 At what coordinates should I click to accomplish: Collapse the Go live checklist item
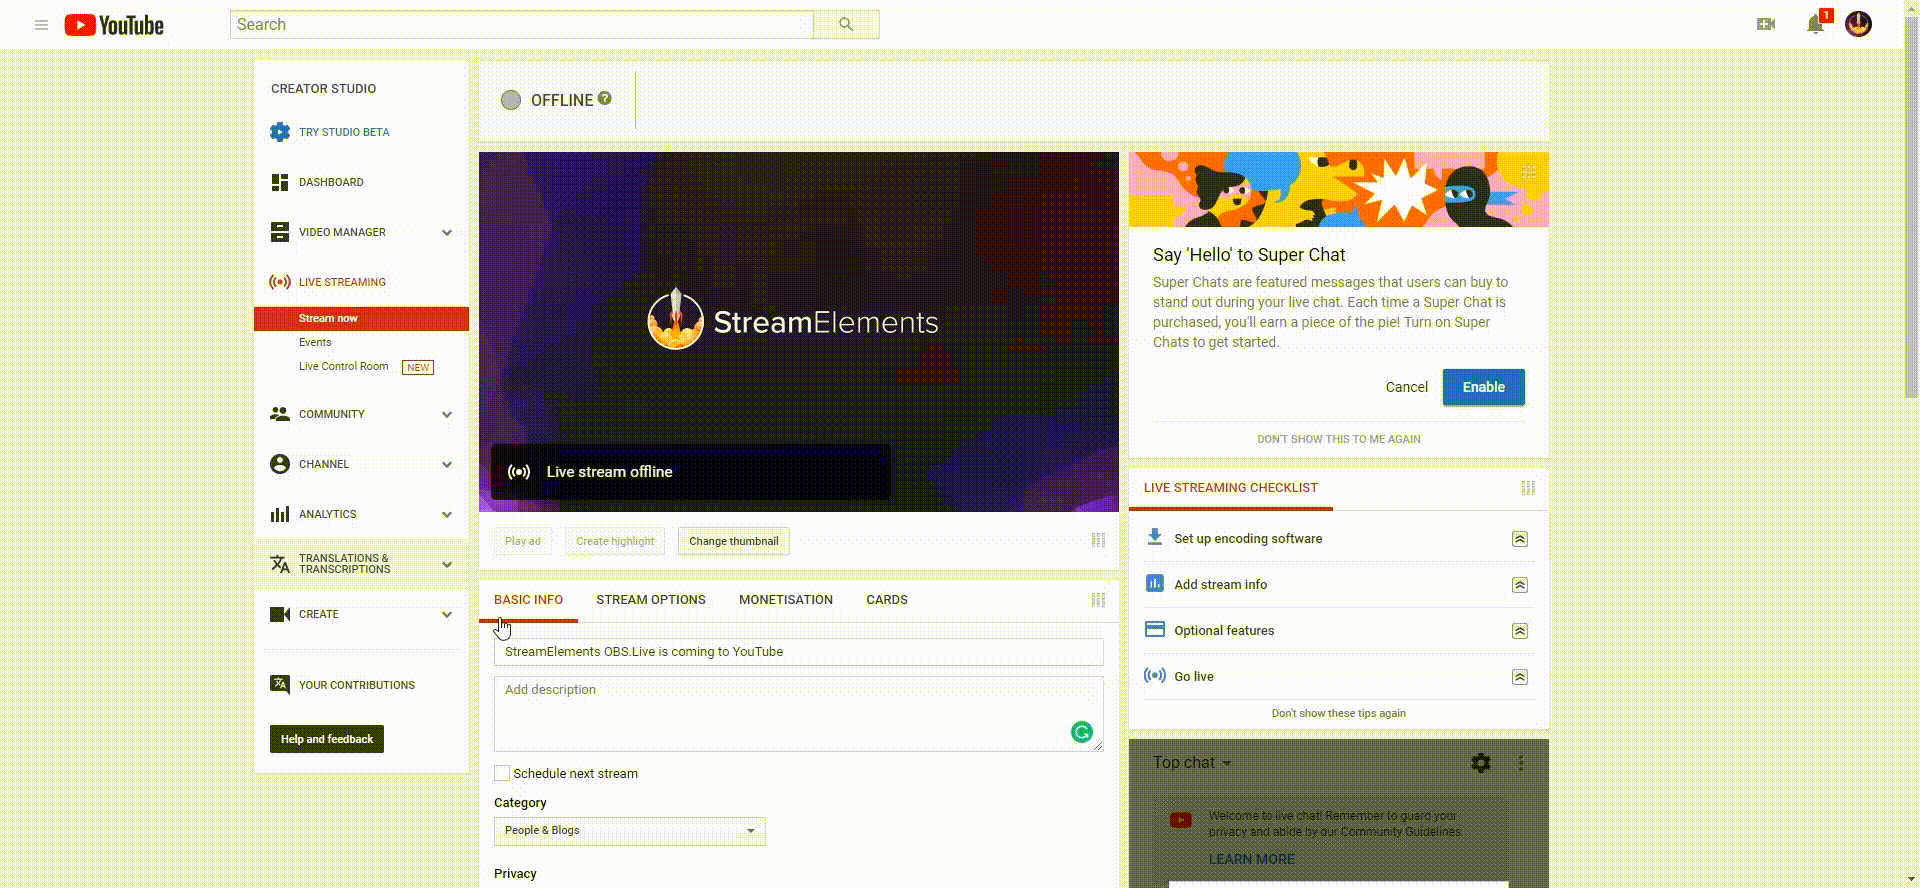[1520, 677]
